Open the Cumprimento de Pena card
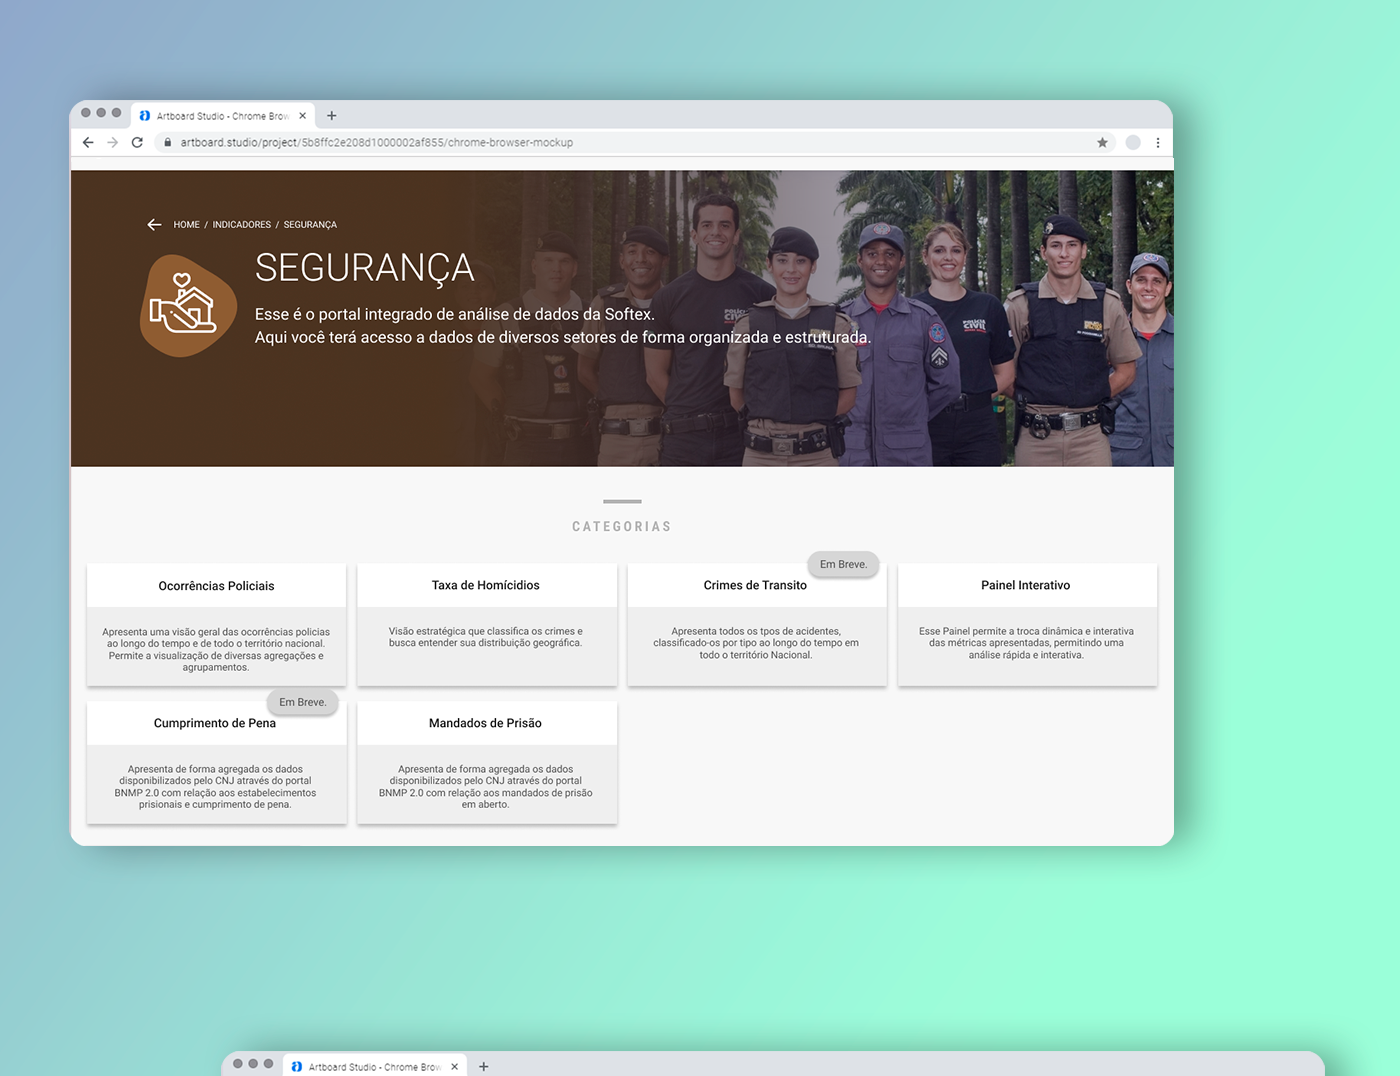Screen dimensions: 1400x1076 click(x=216, y=763)
